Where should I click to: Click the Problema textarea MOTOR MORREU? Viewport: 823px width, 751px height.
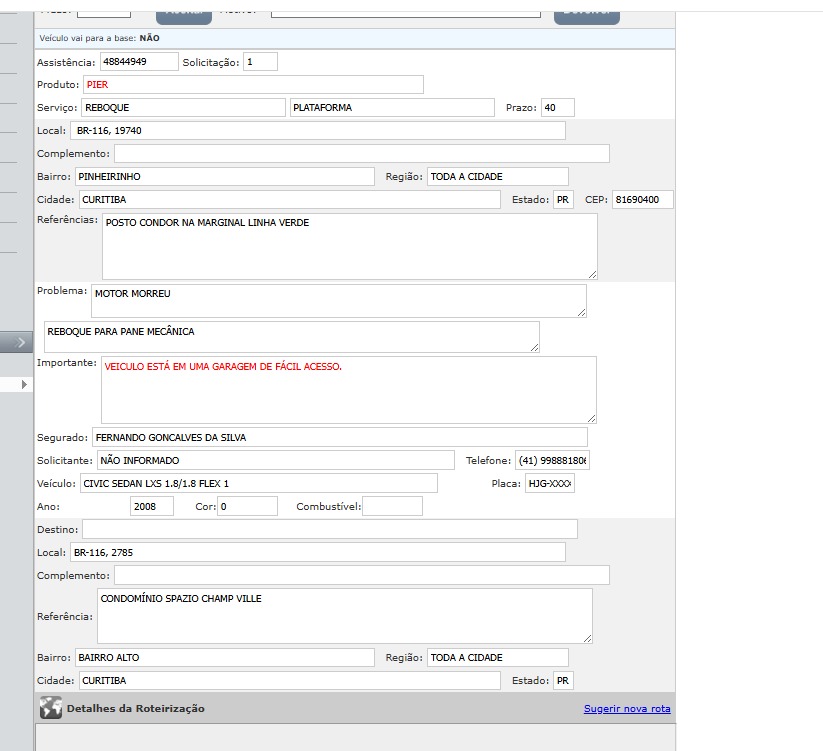(339, 301)
